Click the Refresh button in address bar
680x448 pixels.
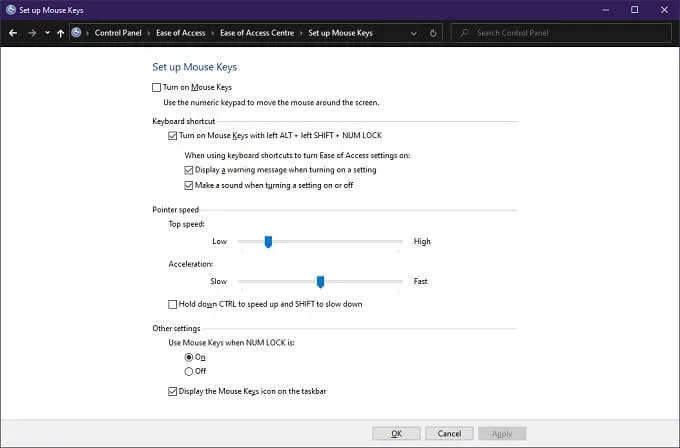(432, 33)
